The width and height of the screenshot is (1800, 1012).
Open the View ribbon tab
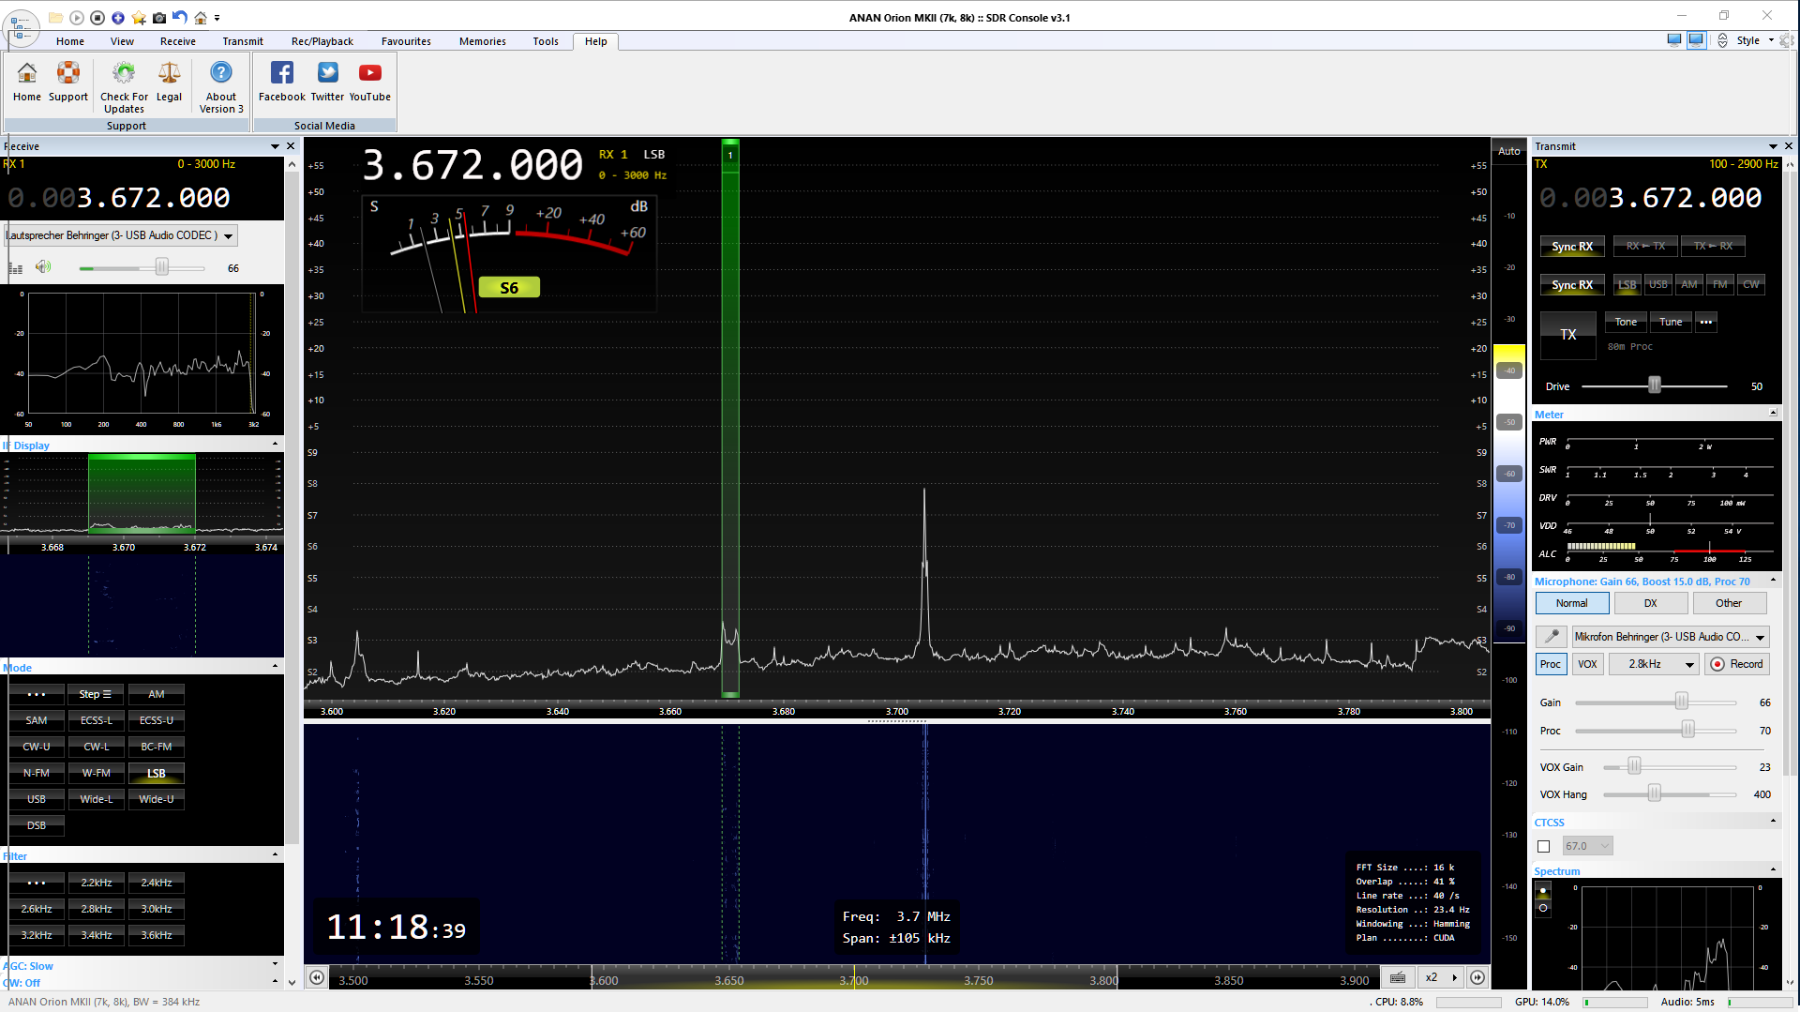point(122,41)
